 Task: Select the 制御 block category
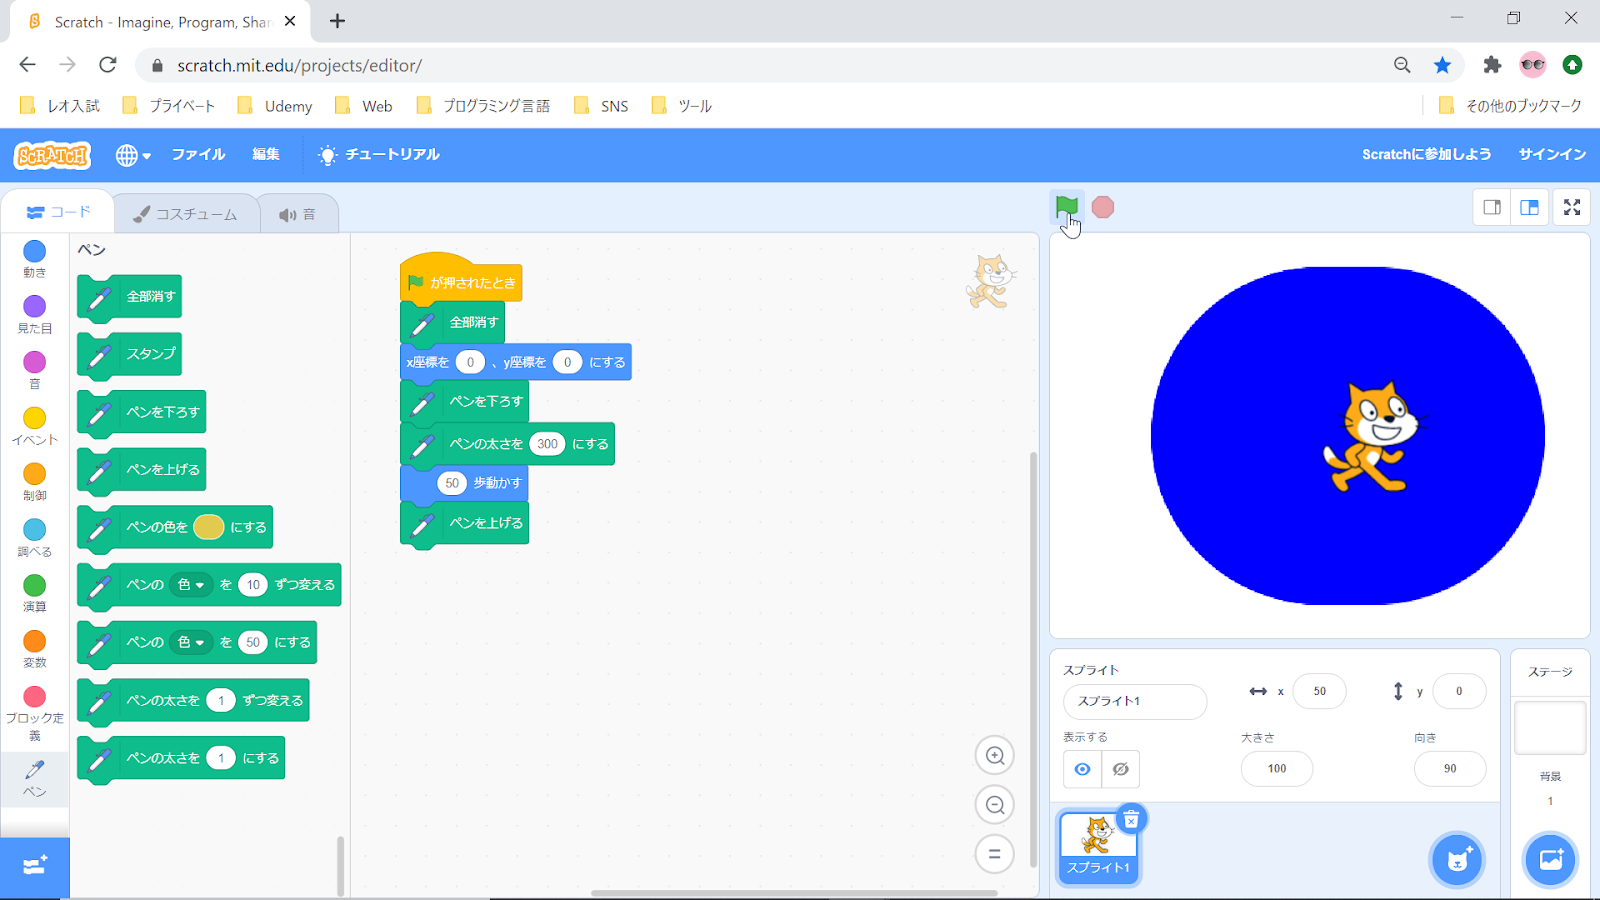pos(34,482)
